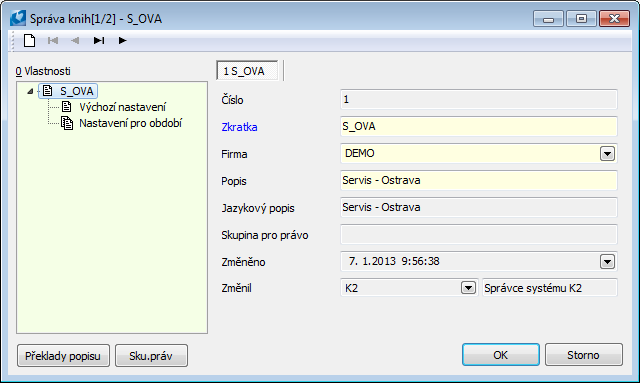This screenshot has width=640, height=383.
Task: Select Nastavení pro období tree item
Action: pyautogui.click(x=130, y=123)
